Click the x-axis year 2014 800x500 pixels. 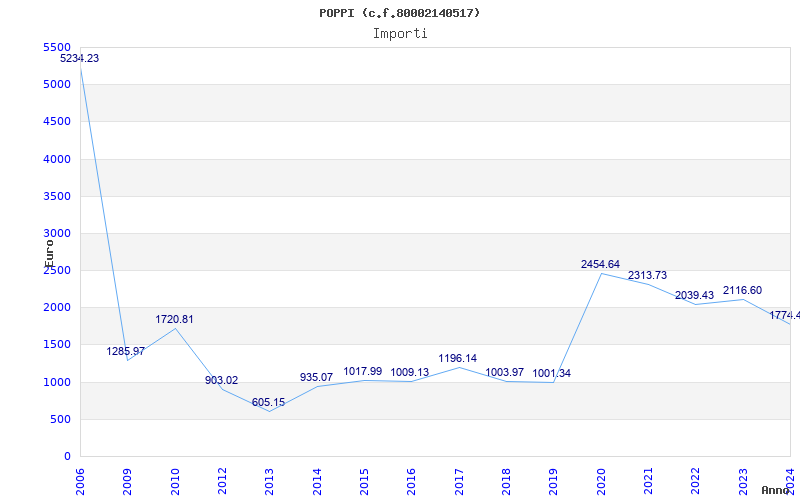tap(317, 482)
